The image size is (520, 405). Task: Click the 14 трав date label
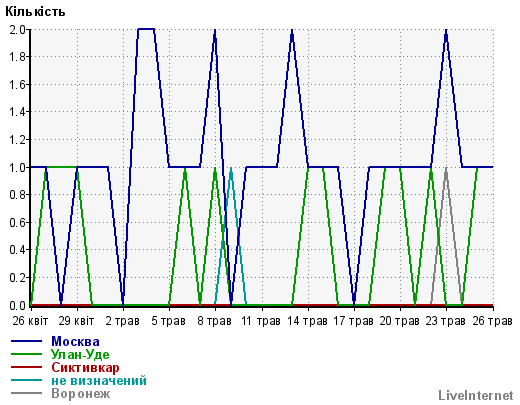[307, 321]
